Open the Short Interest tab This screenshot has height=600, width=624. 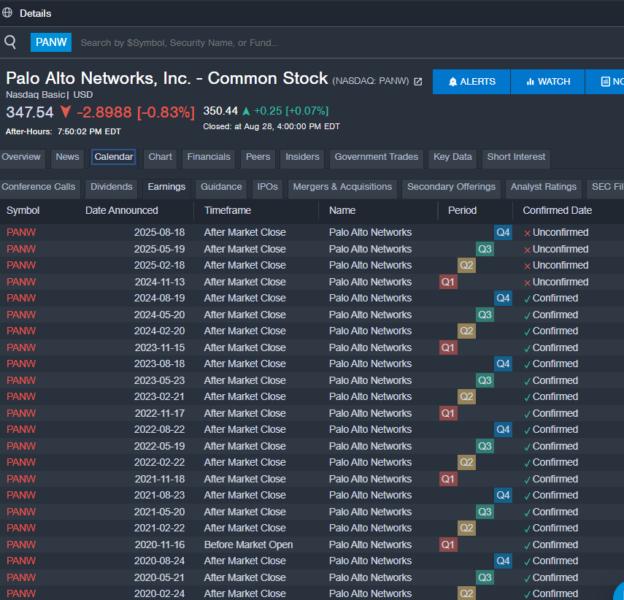(516, 157)
